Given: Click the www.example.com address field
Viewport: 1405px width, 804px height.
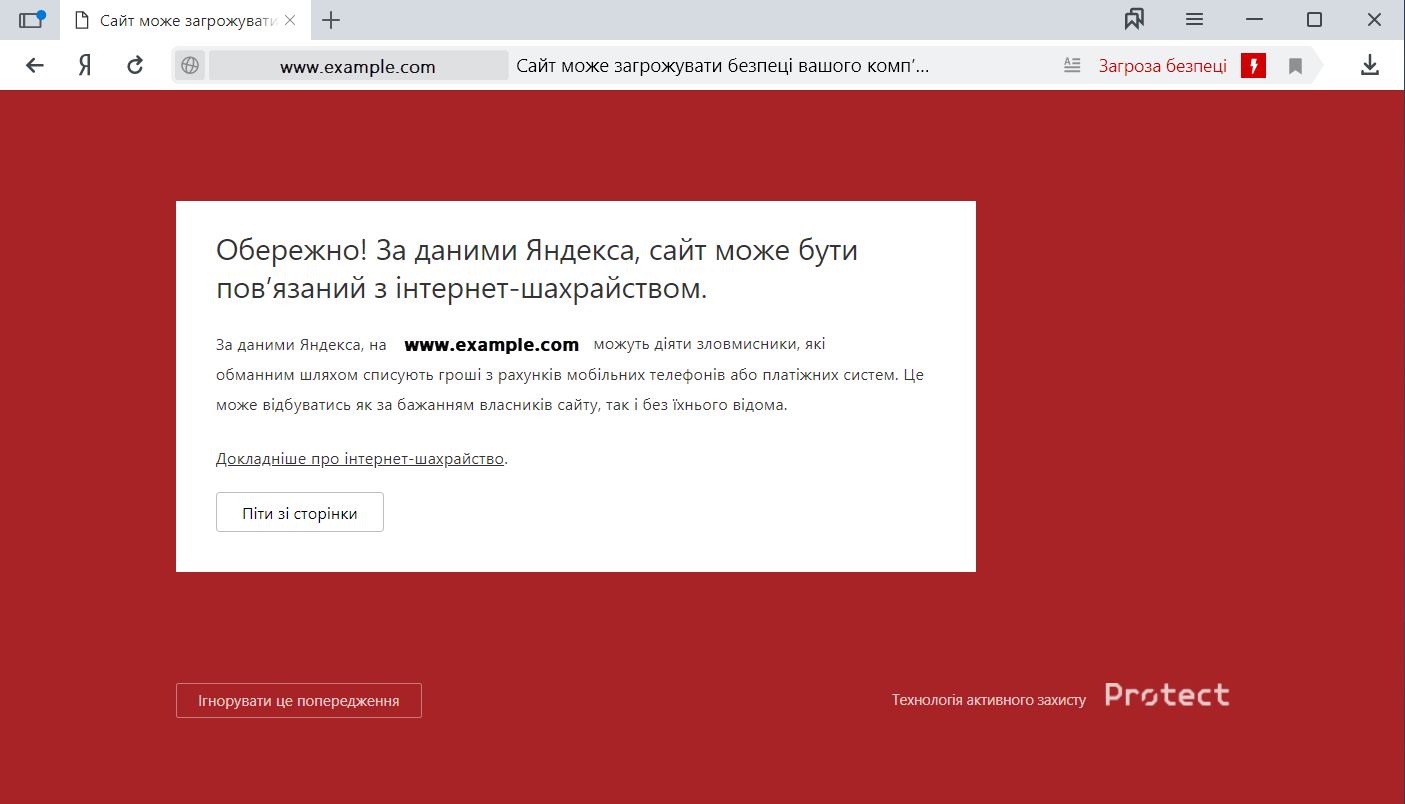Looking at the screenshot, I should point(358,67).
